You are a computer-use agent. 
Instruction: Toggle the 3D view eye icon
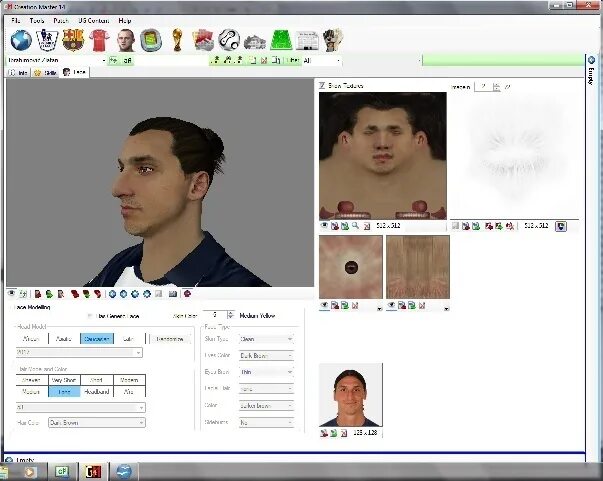12,294
